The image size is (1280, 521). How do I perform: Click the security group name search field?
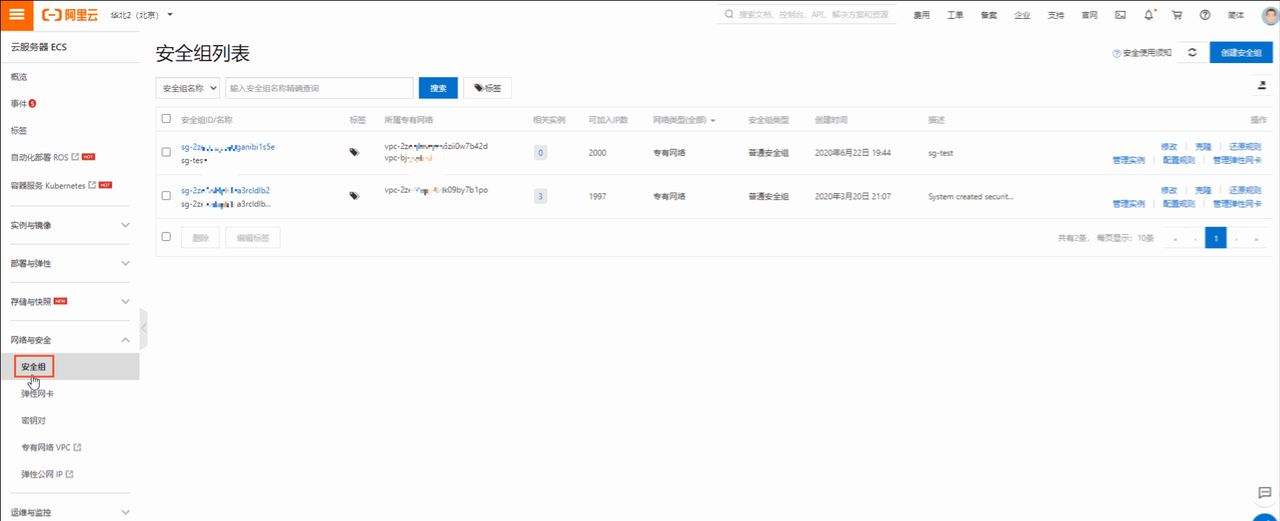tap(319, 88)
